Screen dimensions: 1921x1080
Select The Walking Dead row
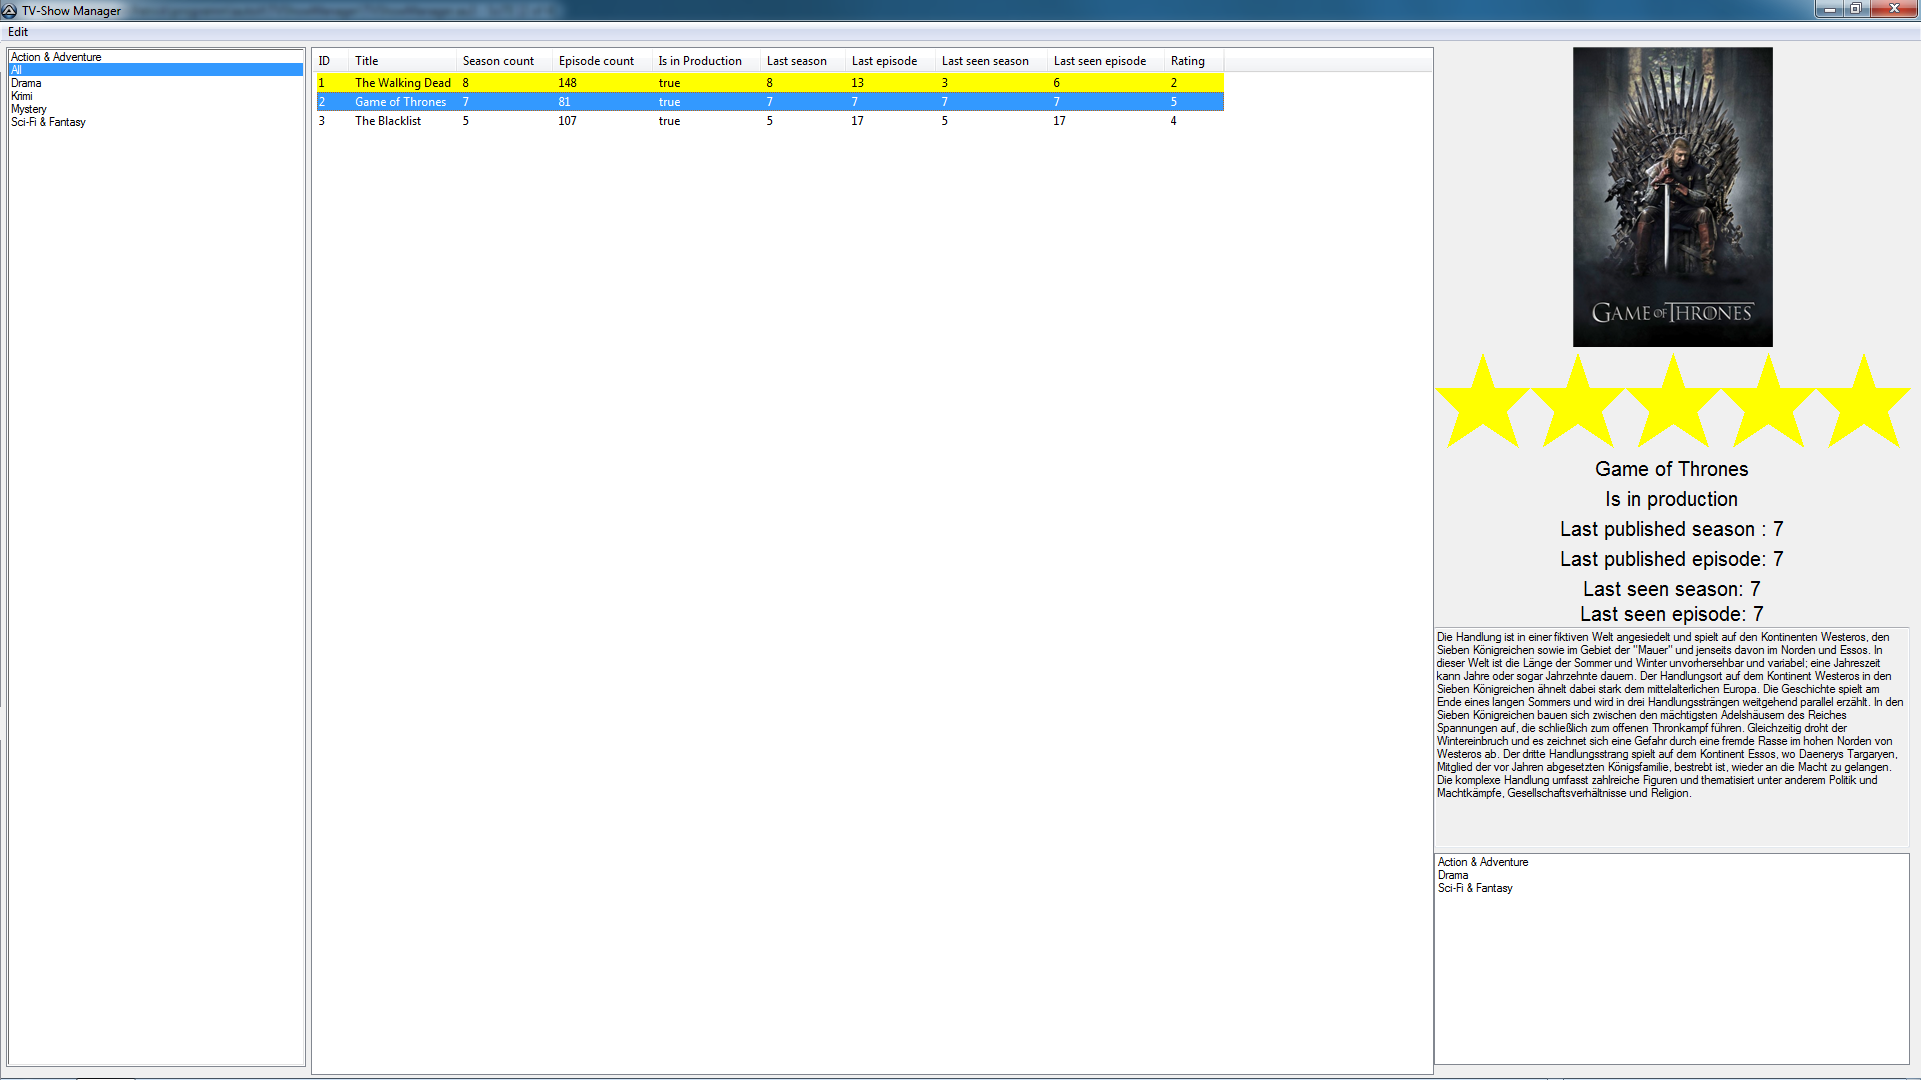point(402,83)
